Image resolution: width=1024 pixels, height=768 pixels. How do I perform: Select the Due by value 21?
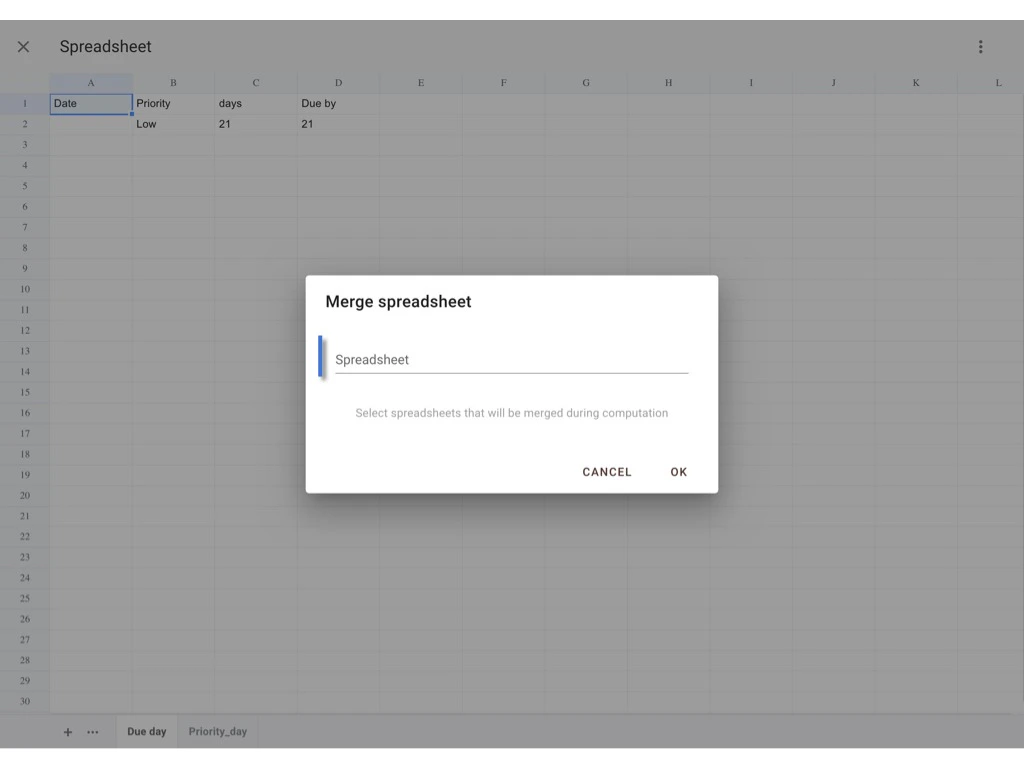point(337,124)
